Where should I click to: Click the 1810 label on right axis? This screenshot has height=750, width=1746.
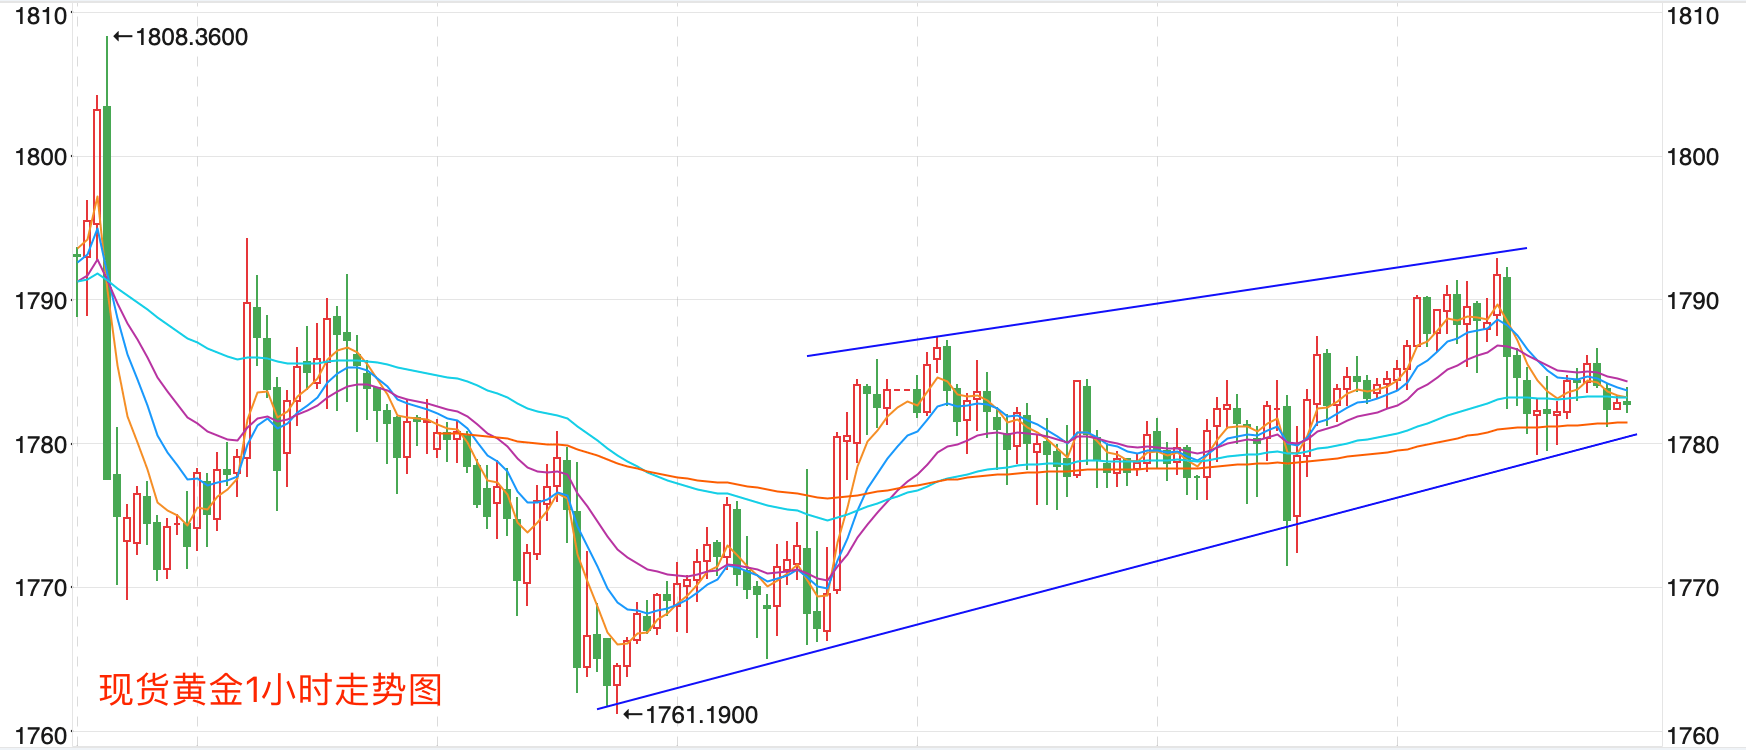click(x=1693, y=16)
